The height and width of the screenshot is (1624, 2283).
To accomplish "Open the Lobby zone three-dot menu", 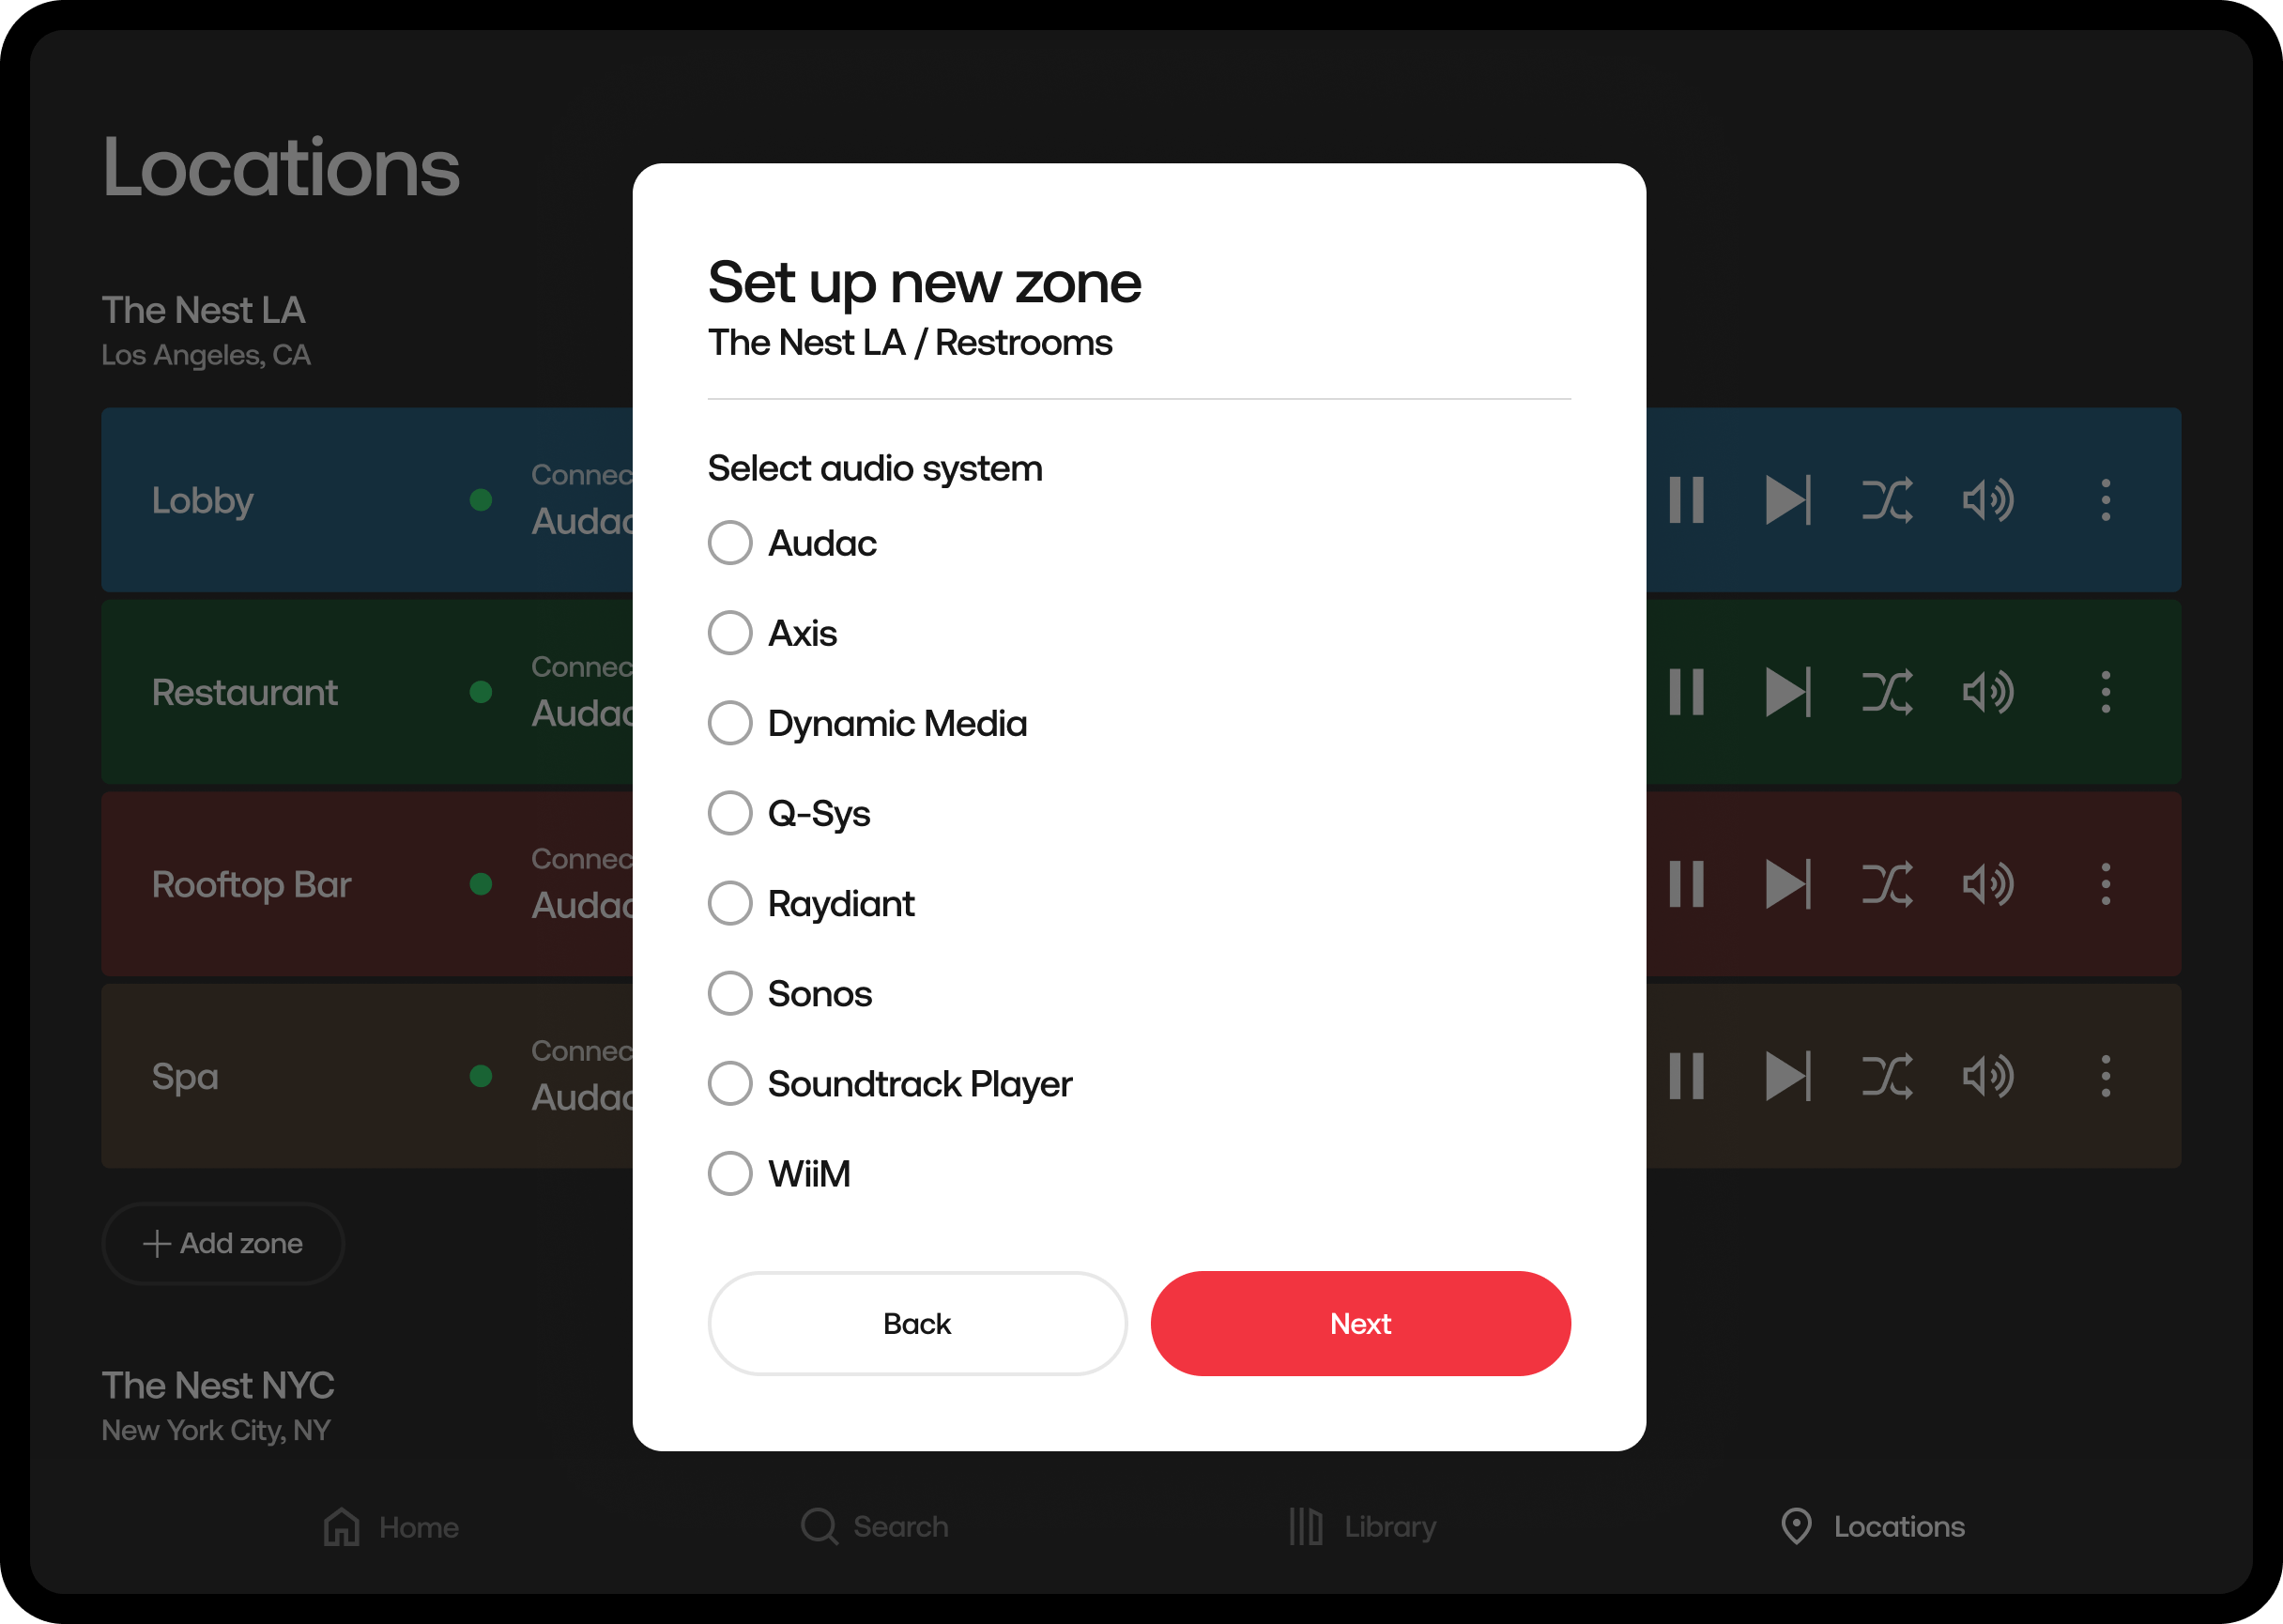I will tap(2106, 500).
